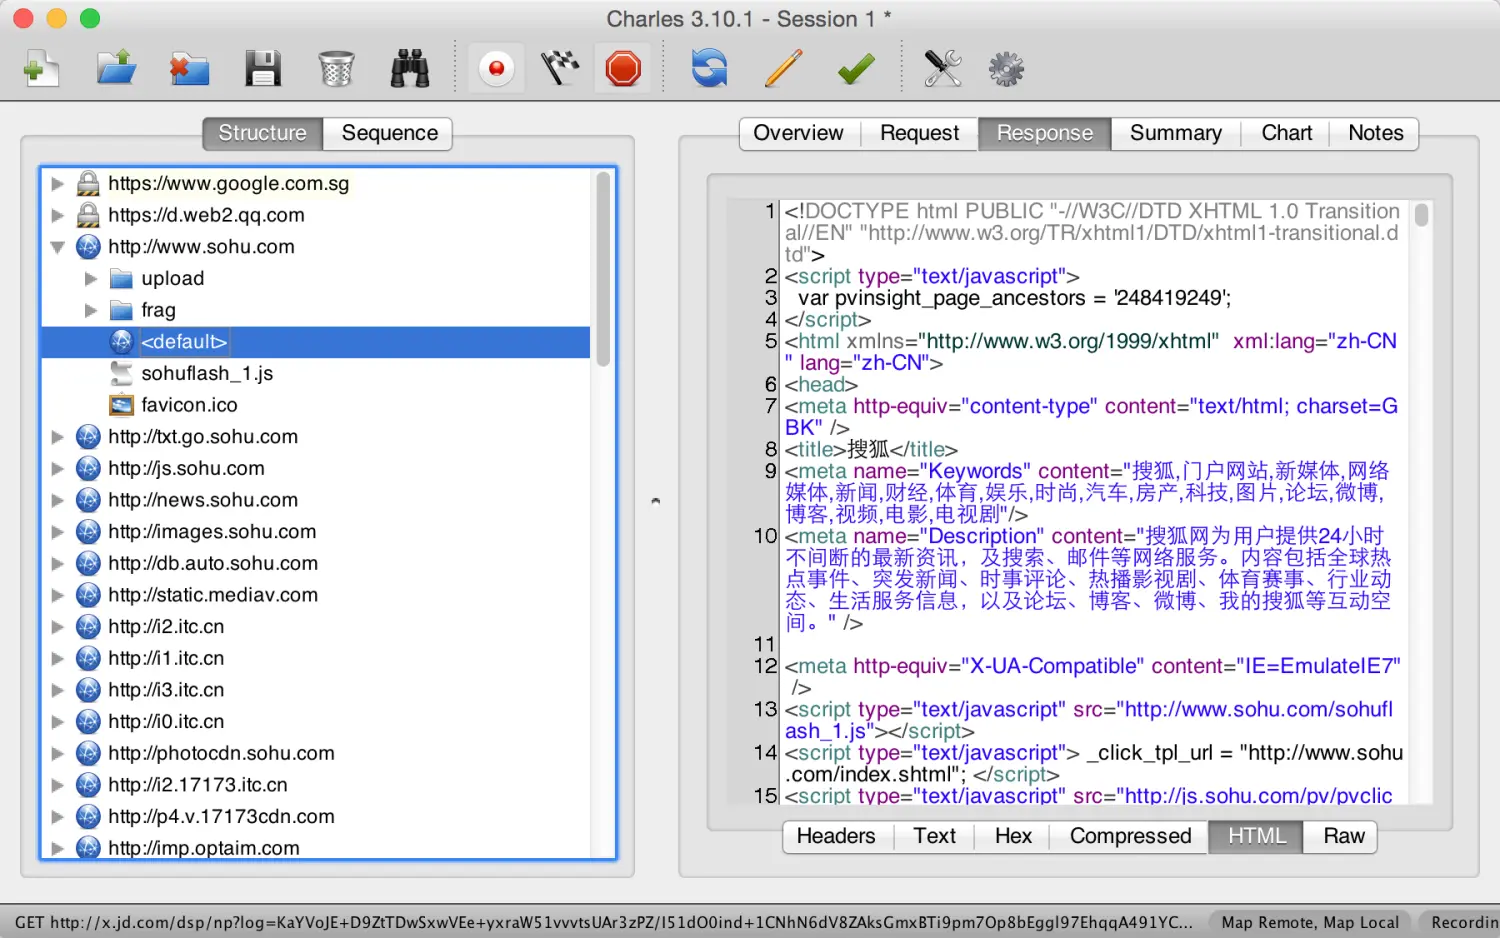Expand the http://txt.go.sohu.com node
Image resolution: width=1500 pixels, height=938 pixels.
click(x=58, y=437)
